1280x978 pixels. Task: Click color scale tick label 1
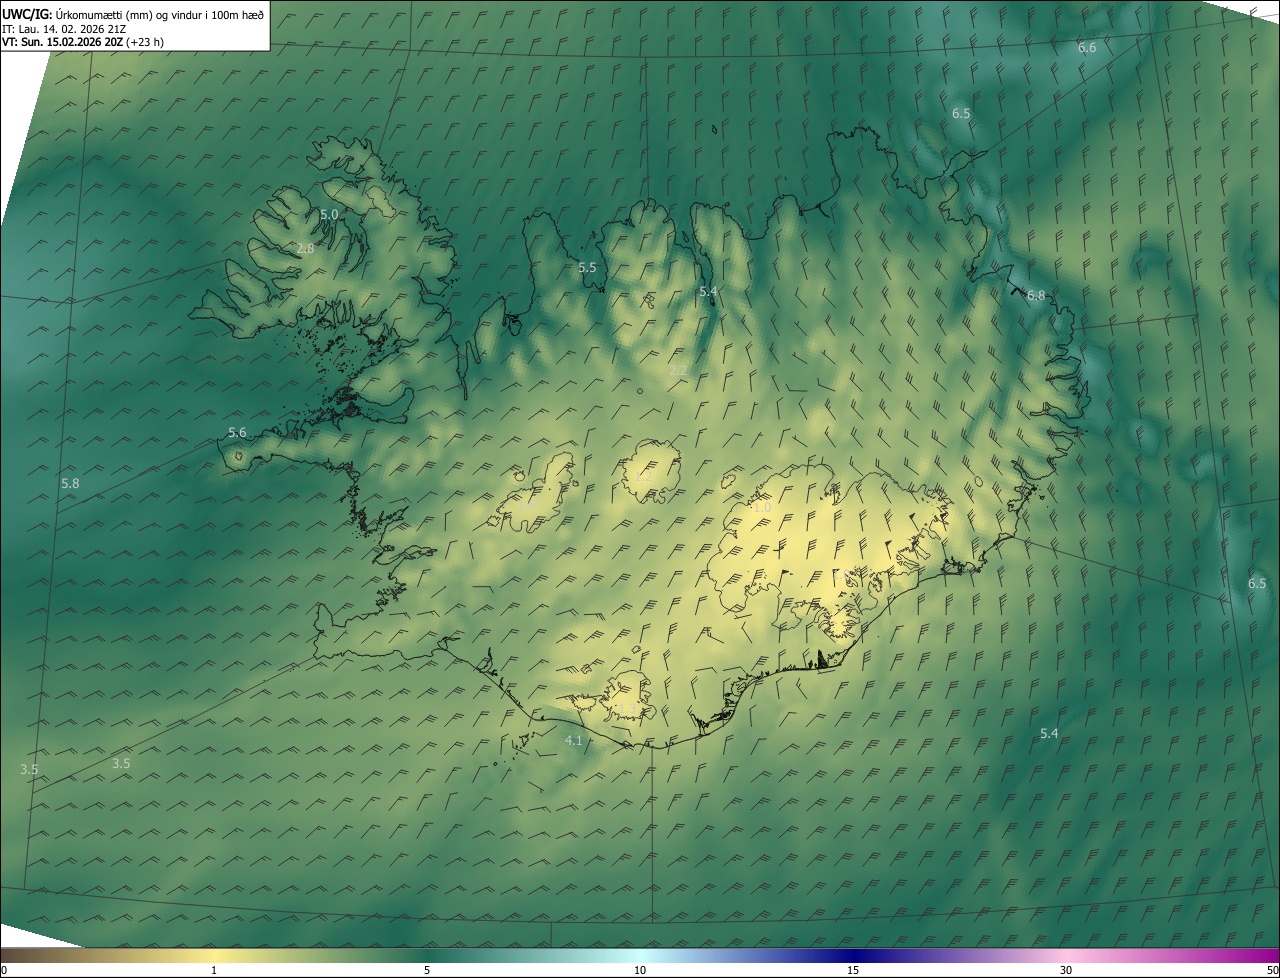pyautogui.click(x=214, y=970)
